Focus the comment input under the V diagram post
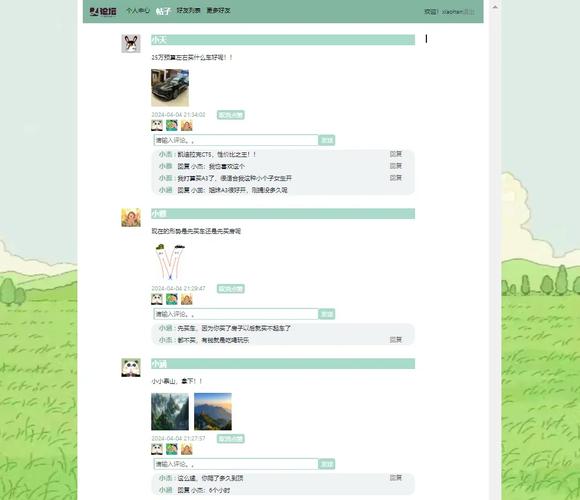The image size is (580, 500). [236, 314]
